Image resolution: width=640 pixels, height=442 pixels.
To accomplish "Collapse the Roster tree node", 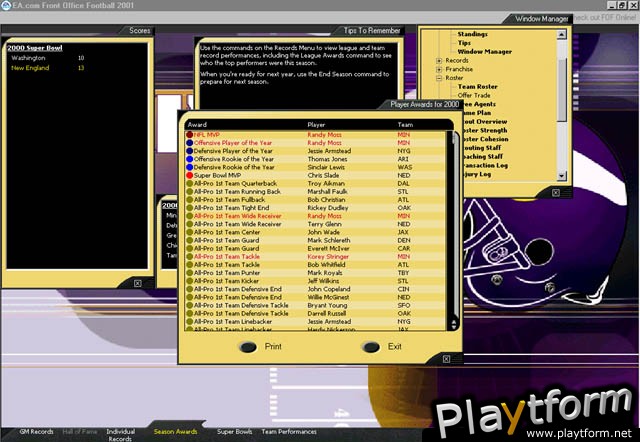I will (439, 78).
